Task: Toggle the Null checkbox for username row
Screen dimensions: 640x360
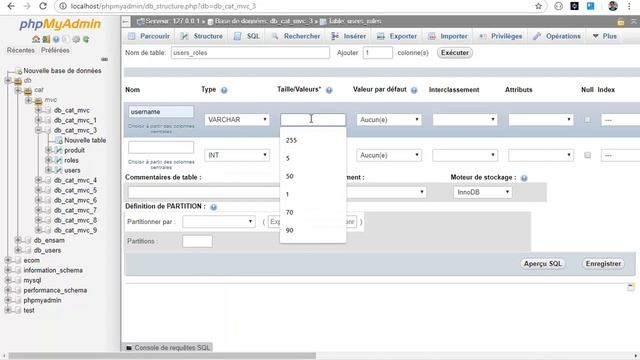Action: pyautogui.click(x=587, y=120)
